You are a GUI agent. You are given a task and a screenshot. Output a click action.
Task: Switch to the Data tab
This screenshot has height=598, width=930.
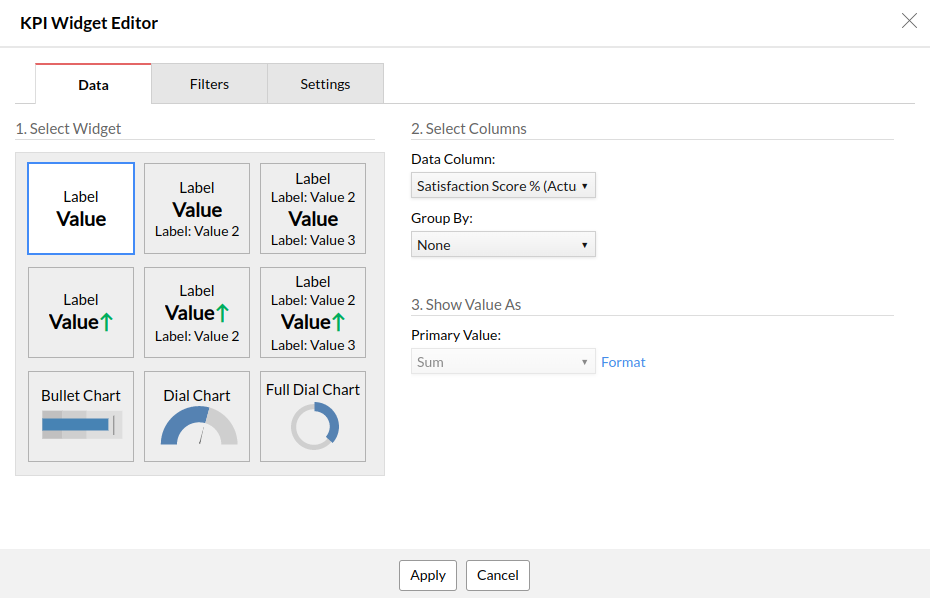93,84
